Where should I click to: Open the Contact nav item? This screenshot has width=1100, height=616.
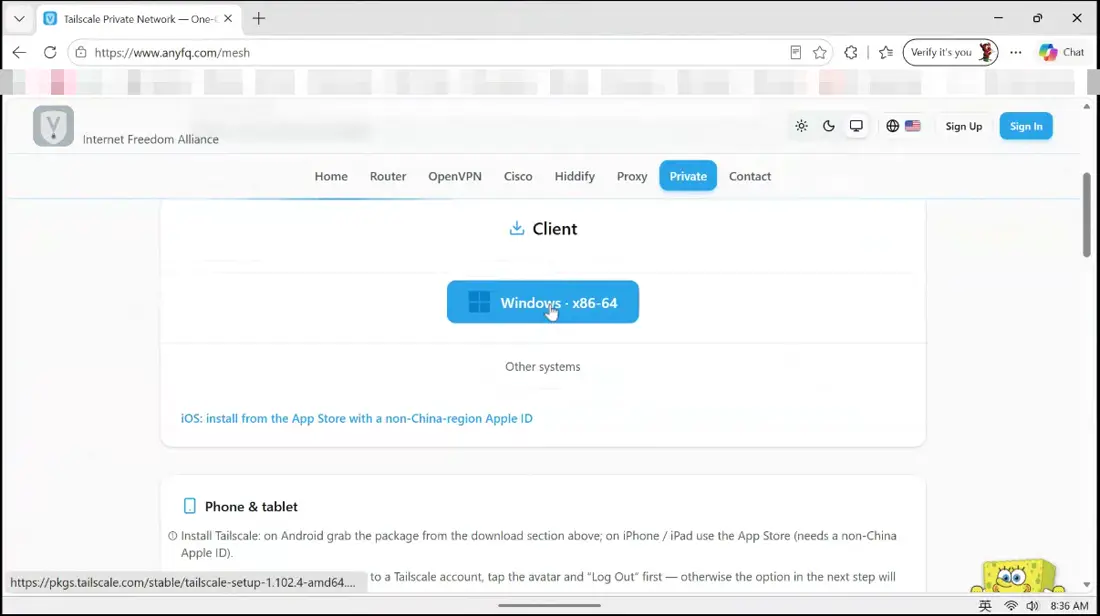(x=750, y=176)
